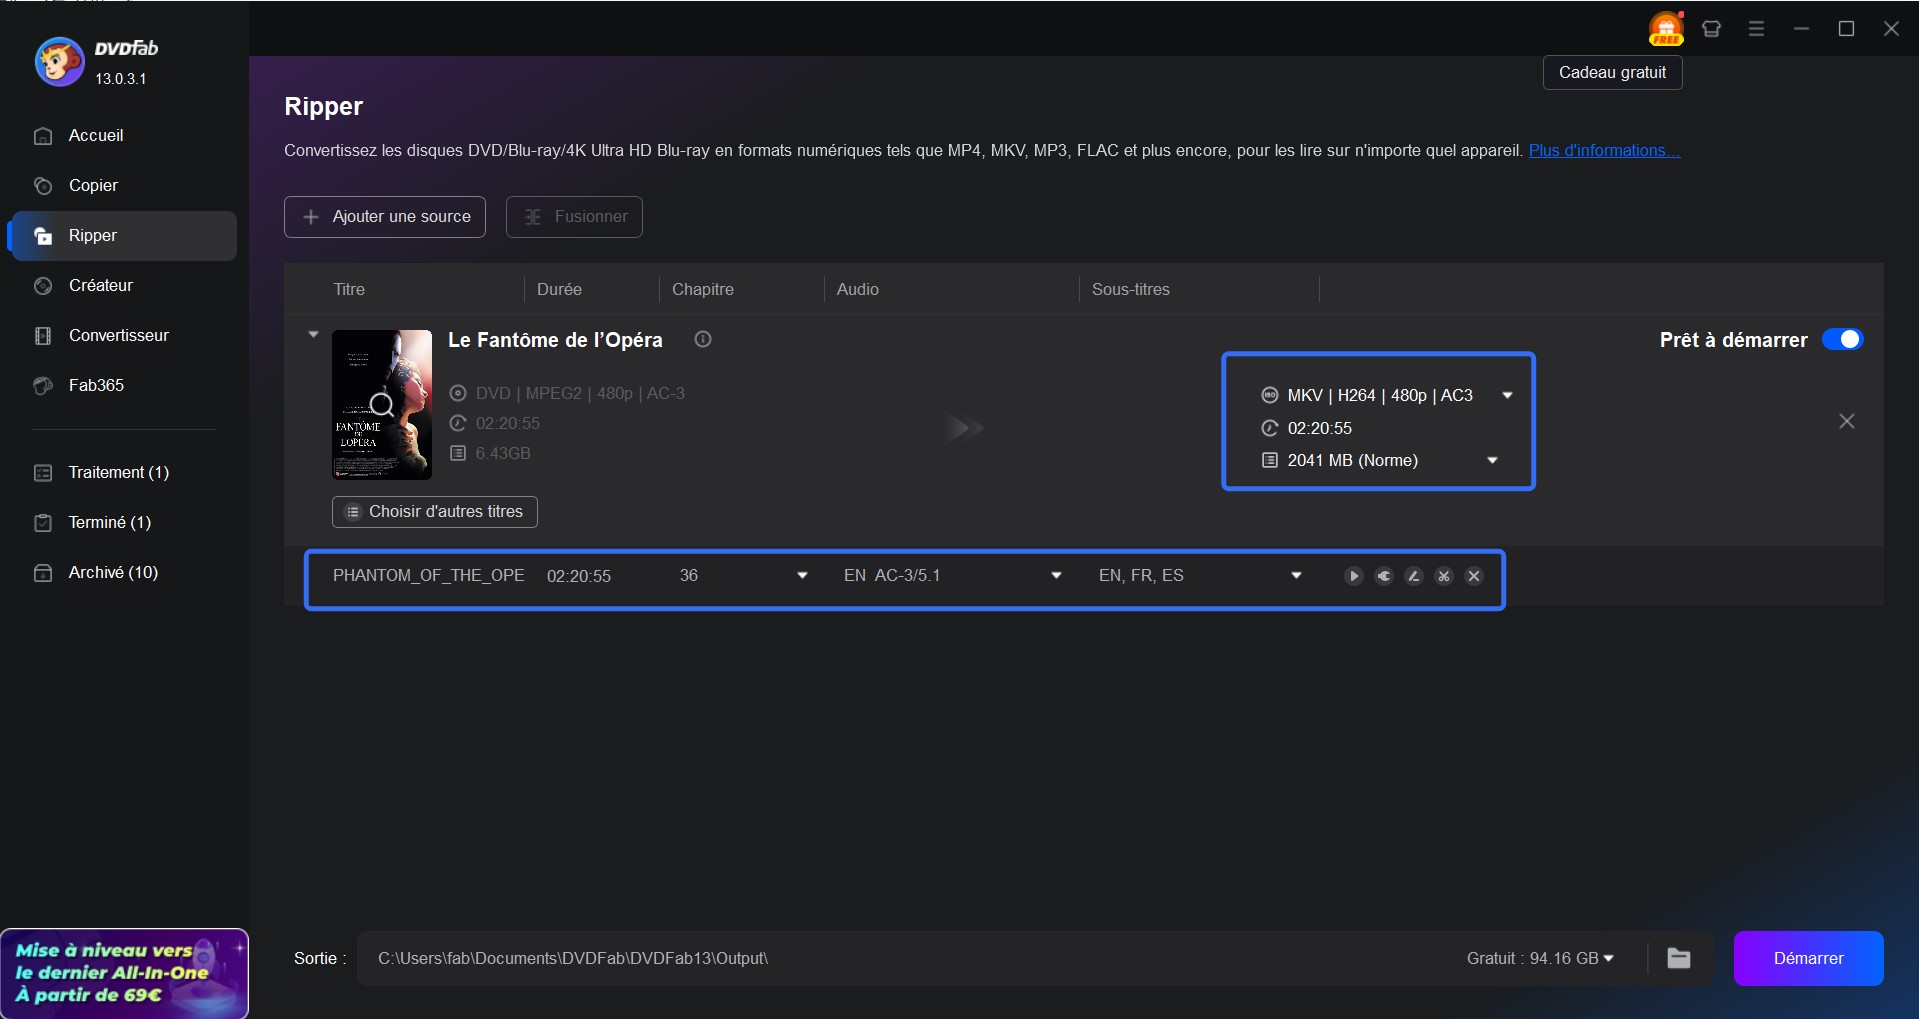
Task: Minimize the DVDFab window
Action: (x=1801, y=29)
